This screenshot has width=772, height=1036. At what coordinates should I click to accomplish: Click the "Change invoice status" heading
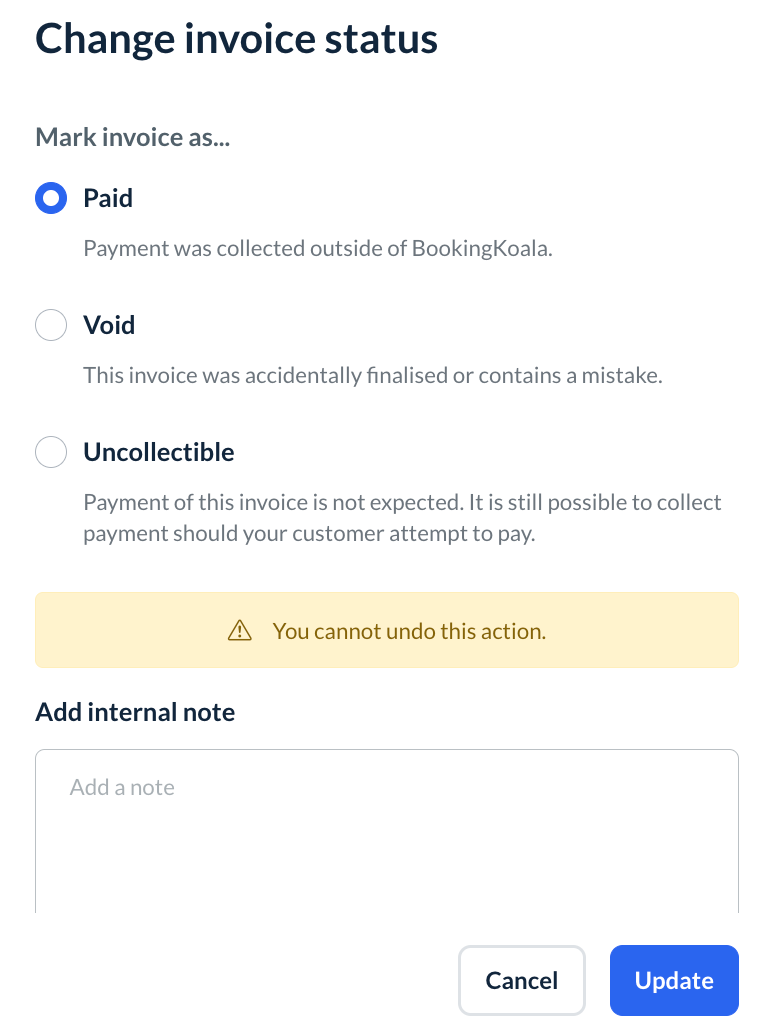(x=236, y=39)
